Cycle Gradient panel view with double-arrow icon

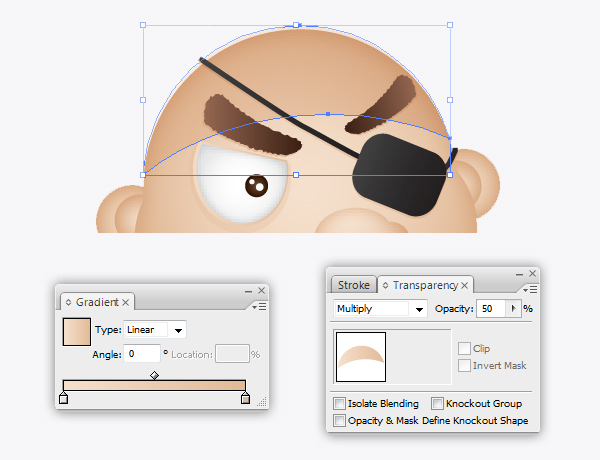click(x=68, y=302)
